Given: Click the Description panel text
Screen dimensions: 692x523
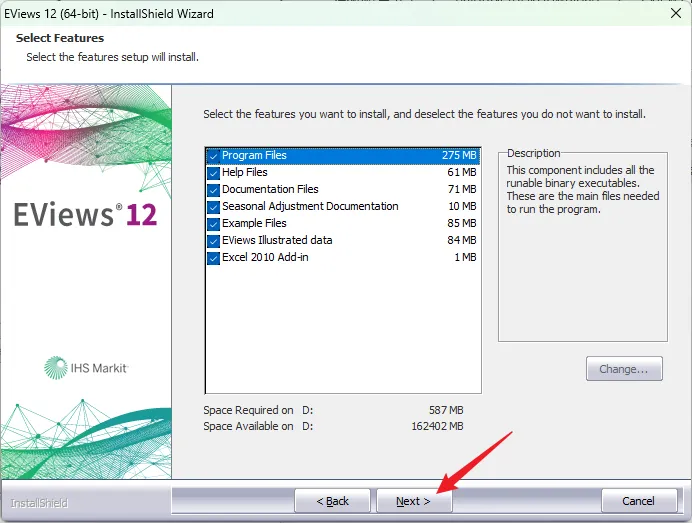Looking at the screenshot, I should click(583, 189).
